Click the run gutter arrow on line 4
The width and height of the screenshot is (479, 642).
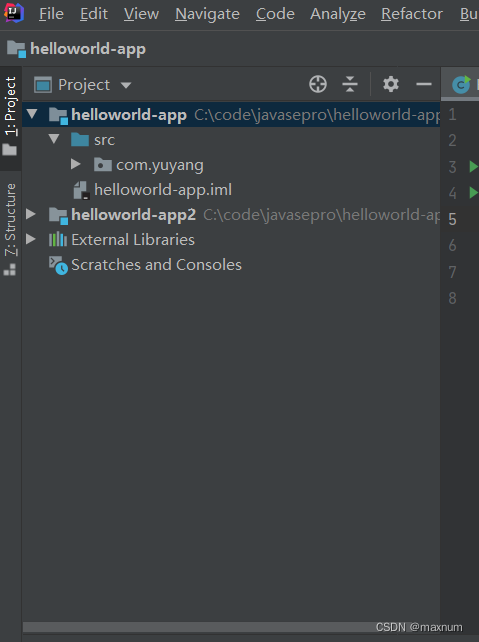[473, 192]
